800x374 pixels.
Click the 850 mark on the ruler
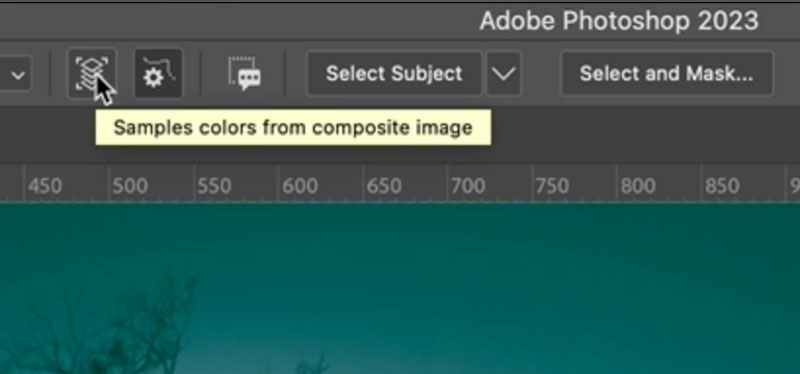(x=722, y=186)
